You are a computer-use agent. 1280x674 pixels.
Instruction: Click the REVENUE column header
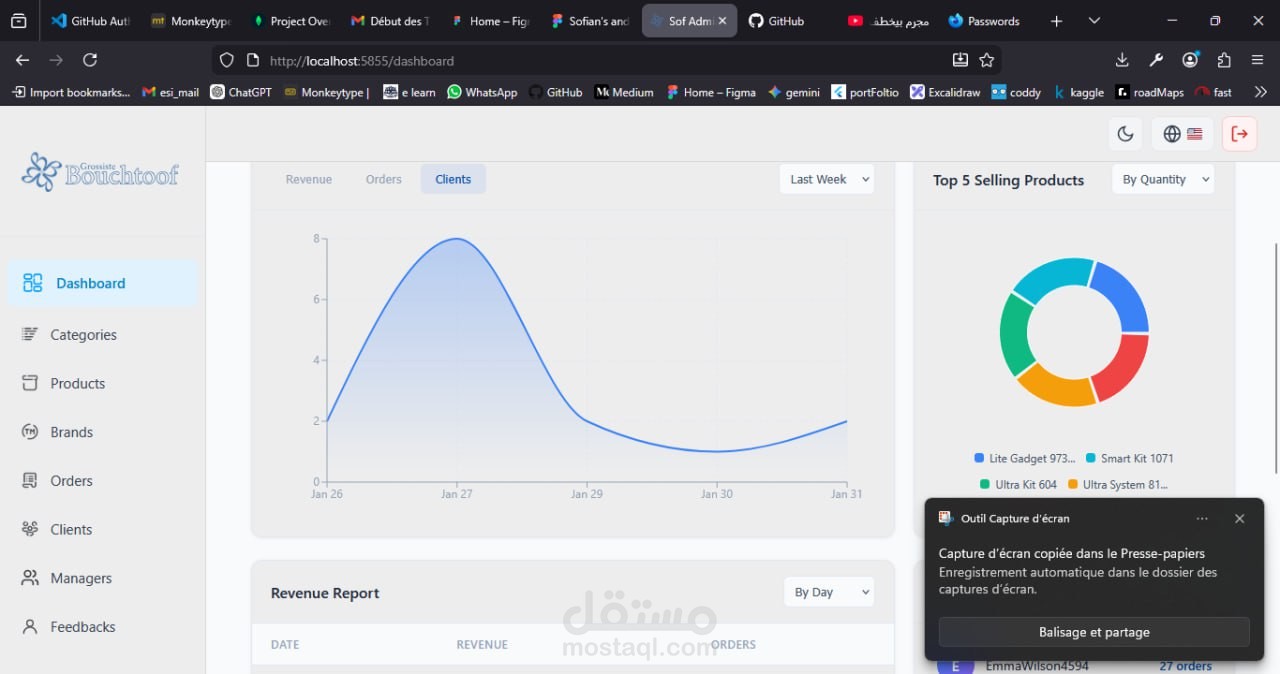pyautogui.click(x=482, y=644)
